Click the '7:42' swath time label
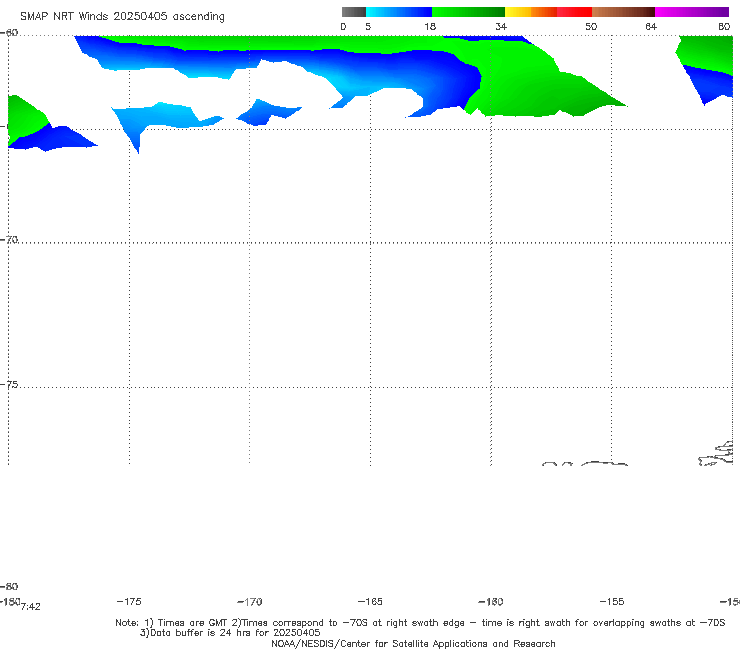 pos(31,607)
